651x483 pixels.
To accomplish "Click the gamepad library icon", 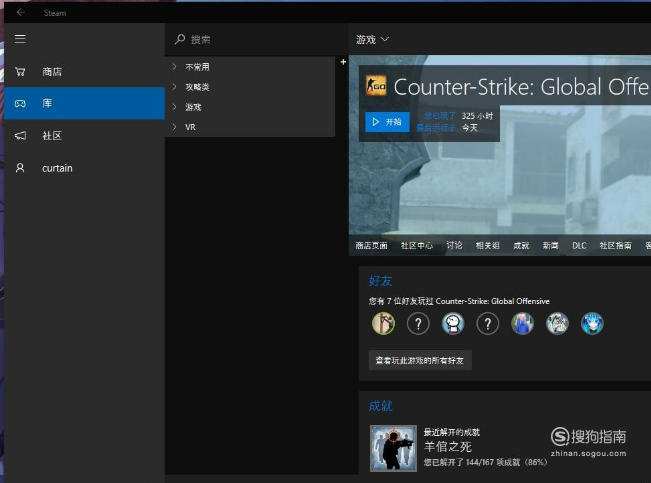I will click(20, 103).
